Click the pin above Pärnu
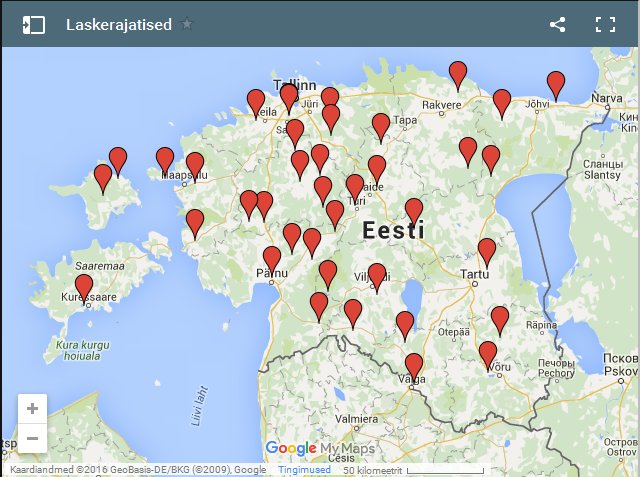 272,258
